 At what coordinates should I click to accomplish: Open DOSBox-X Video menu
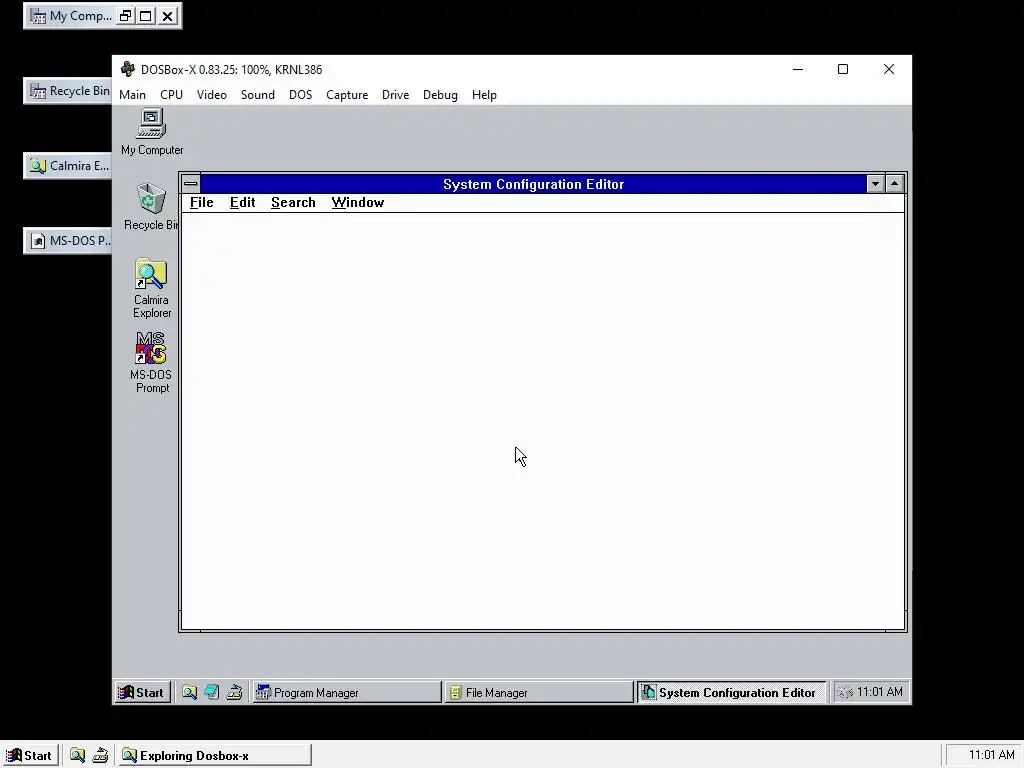(x=212, y=95)
